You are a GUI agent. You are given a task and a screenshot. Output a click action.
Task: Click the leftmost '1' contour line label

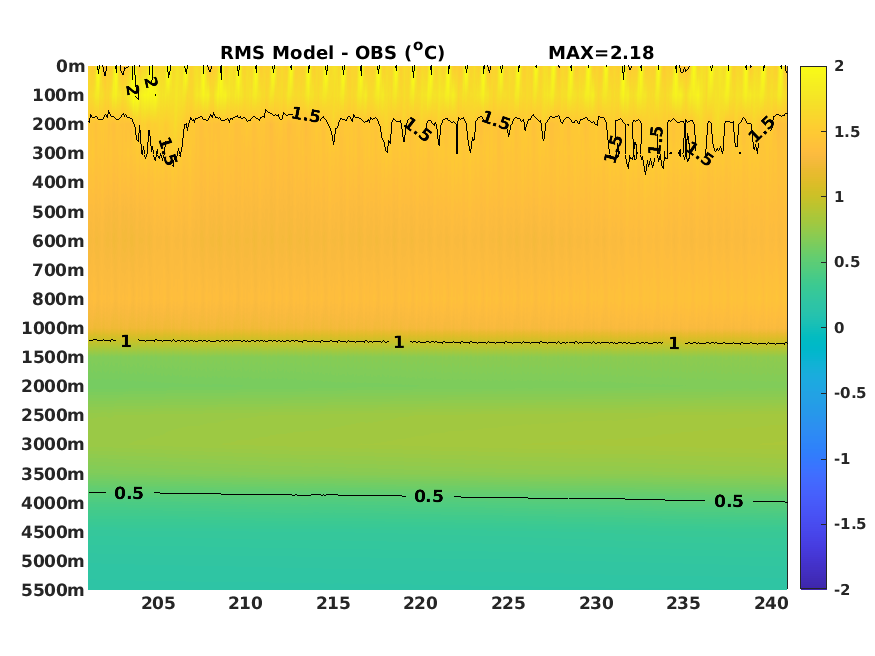tap(126, 341)
